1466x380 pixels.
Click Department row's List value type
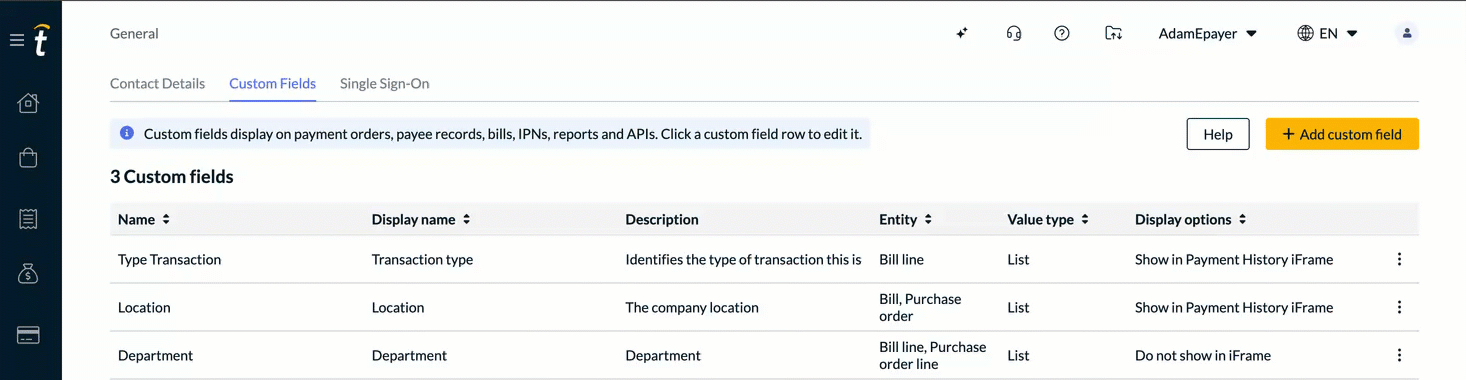point(1018,355)
